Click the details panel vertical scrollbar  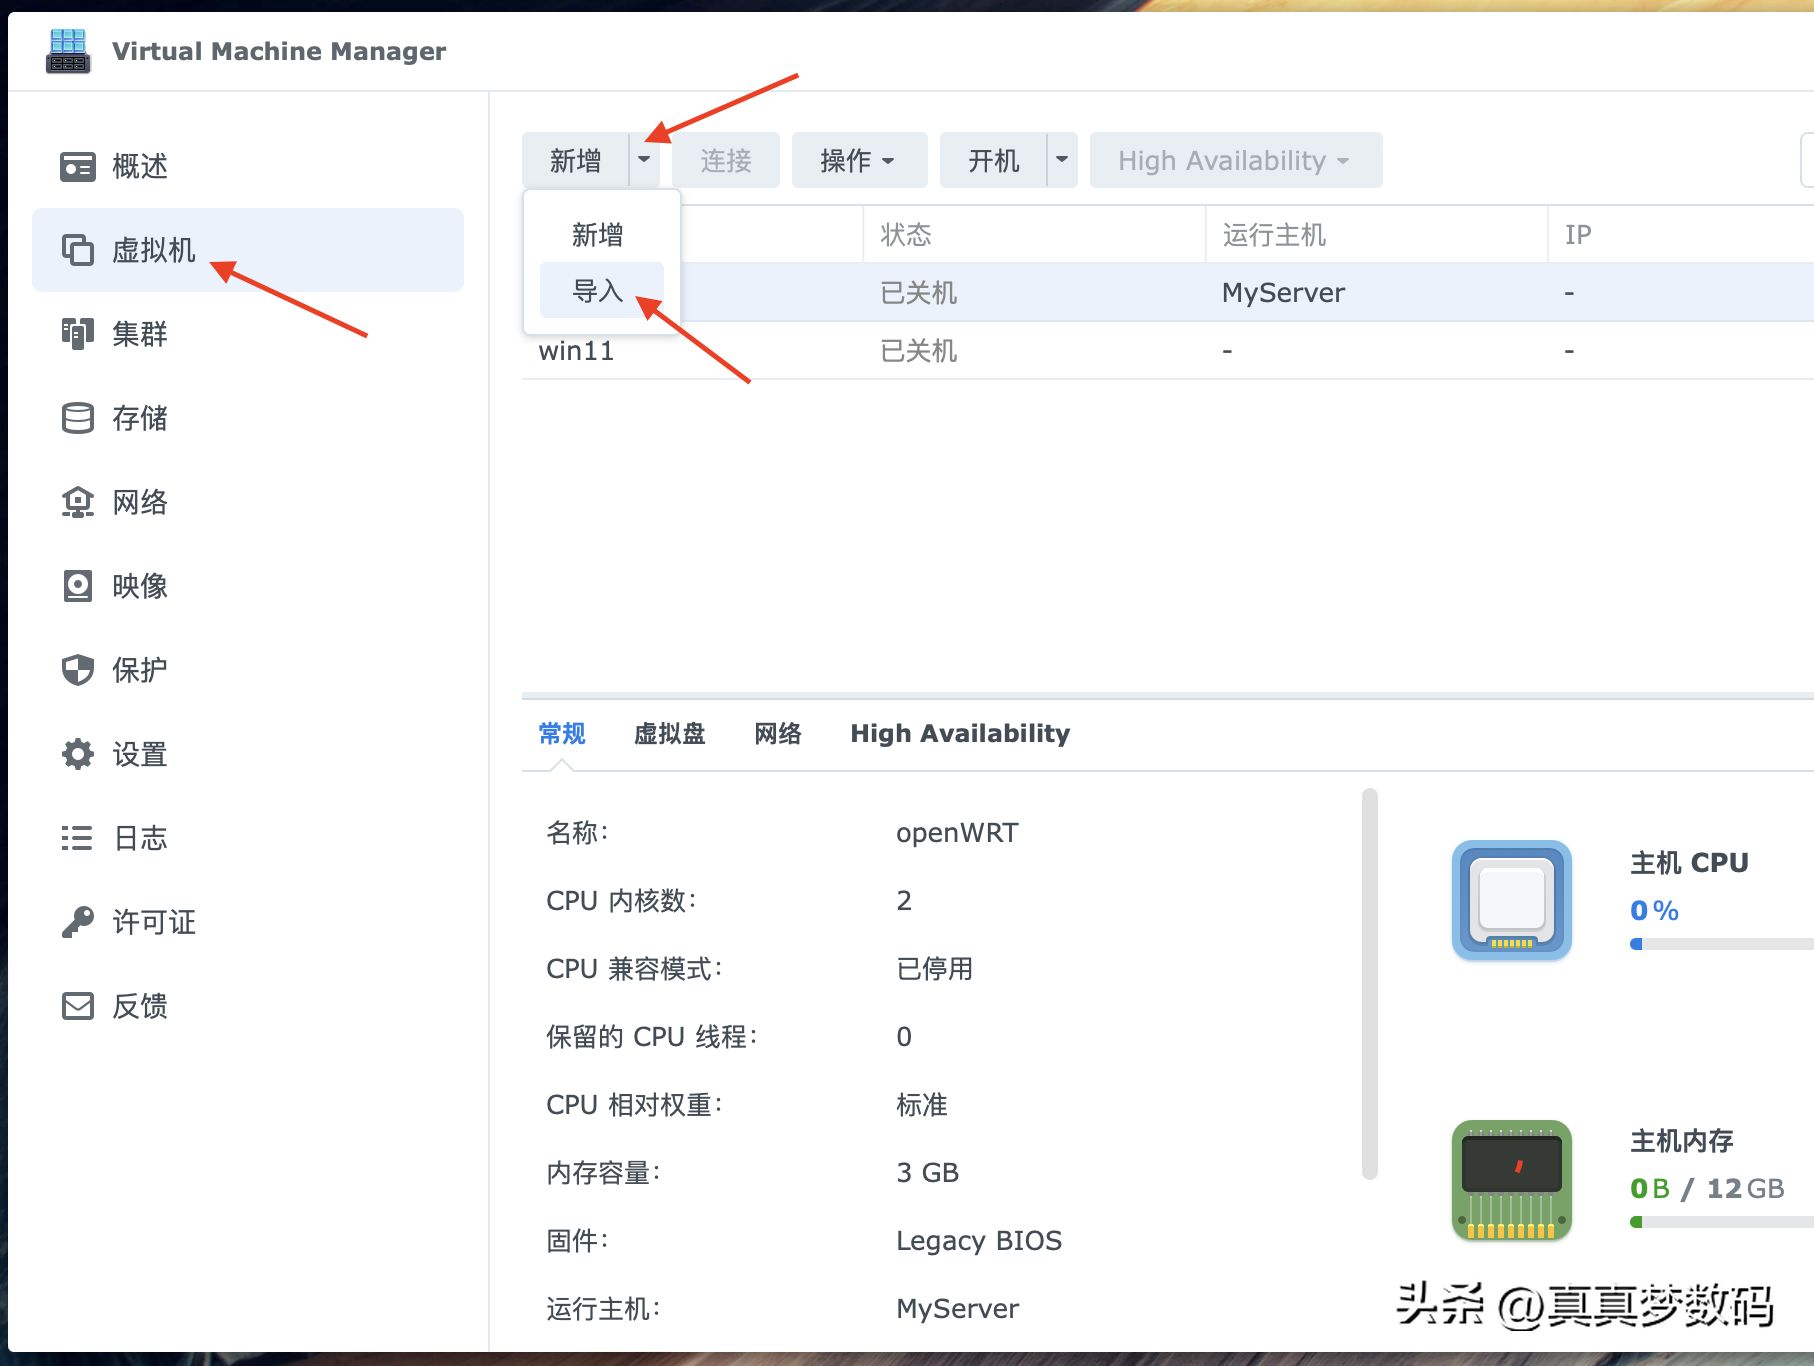pos(1370,984)
